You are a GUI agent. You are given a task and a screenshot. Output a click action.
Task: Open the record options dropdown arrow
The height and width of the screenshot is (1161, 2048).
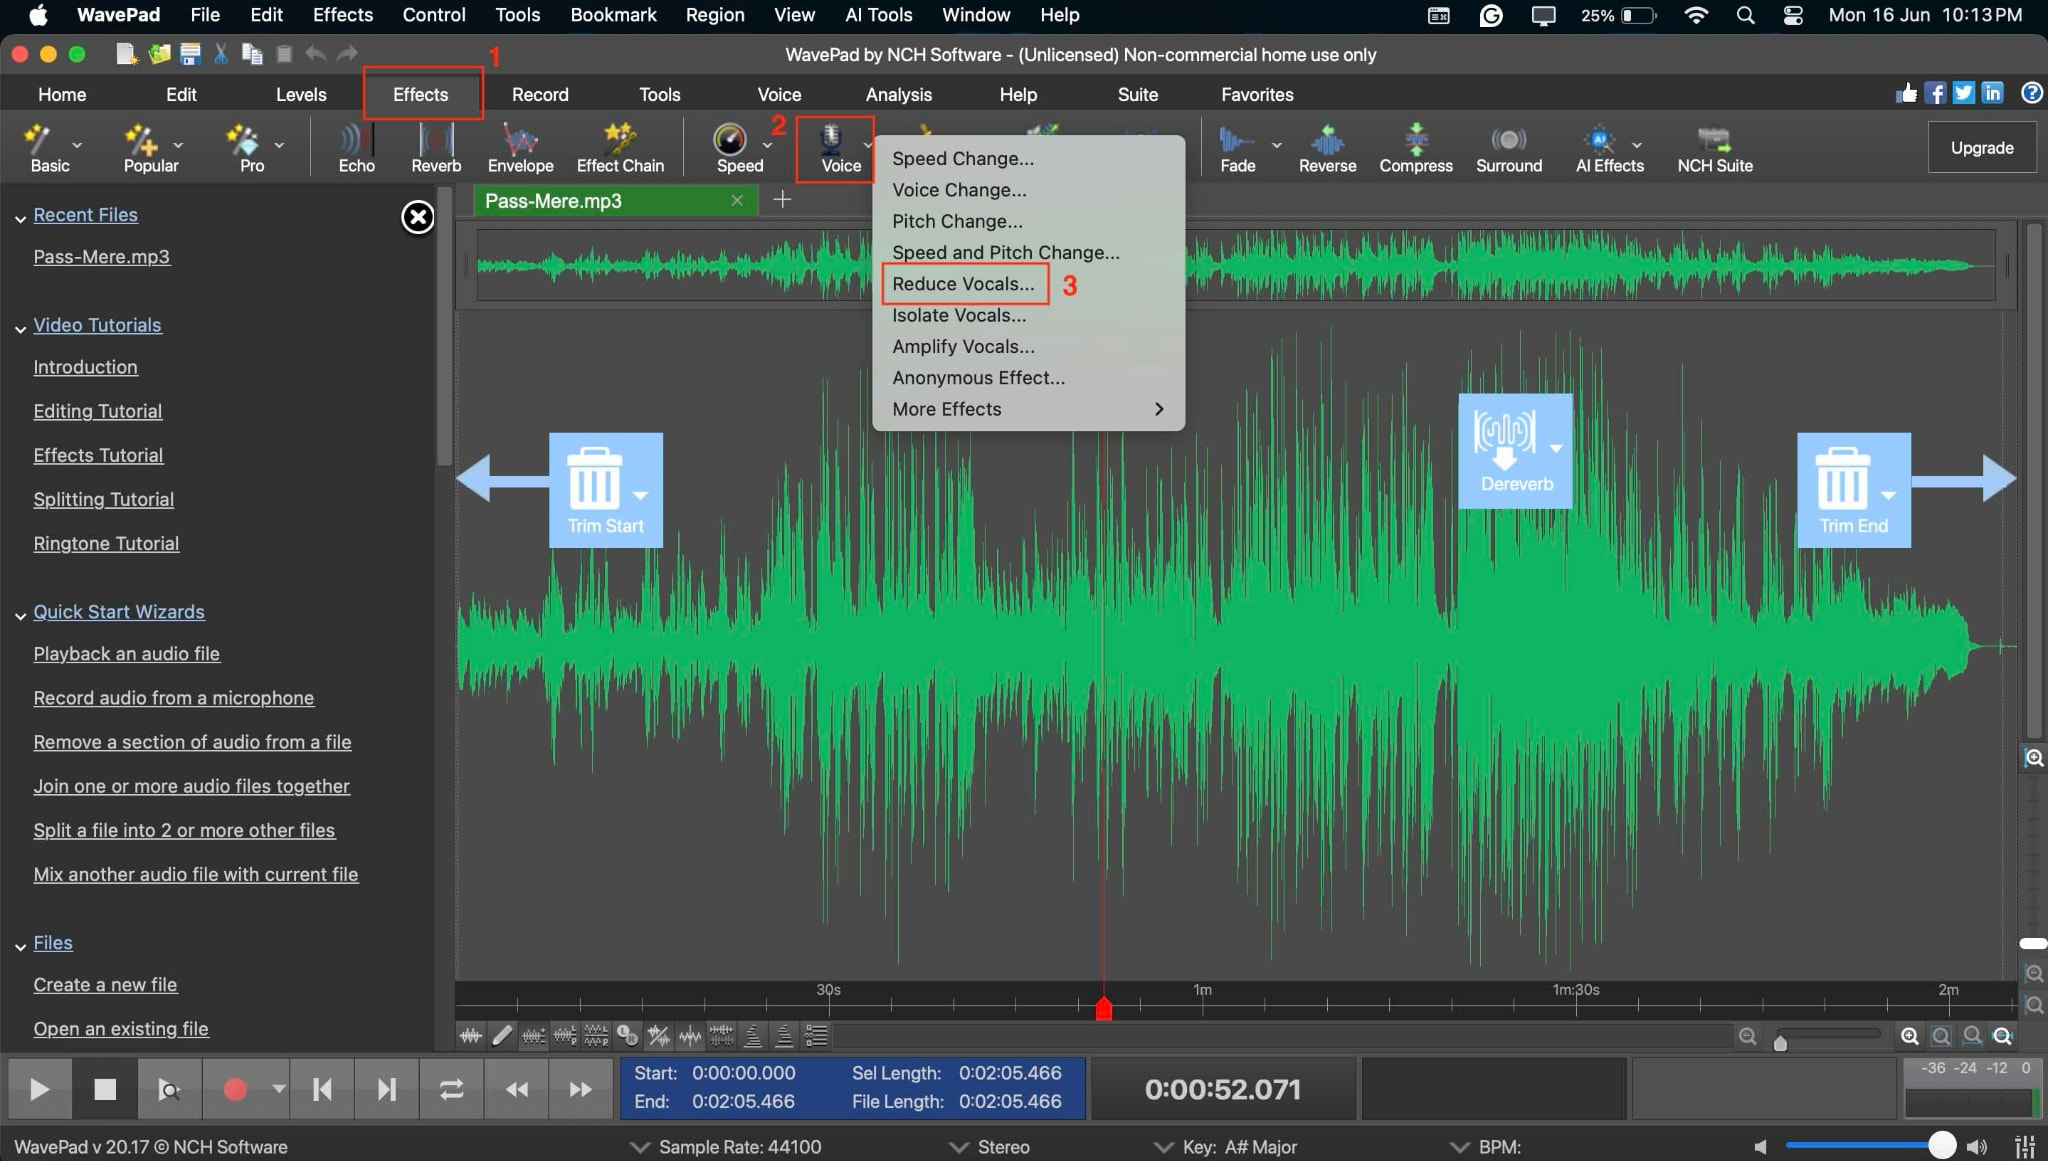(x=279, y=1089)
